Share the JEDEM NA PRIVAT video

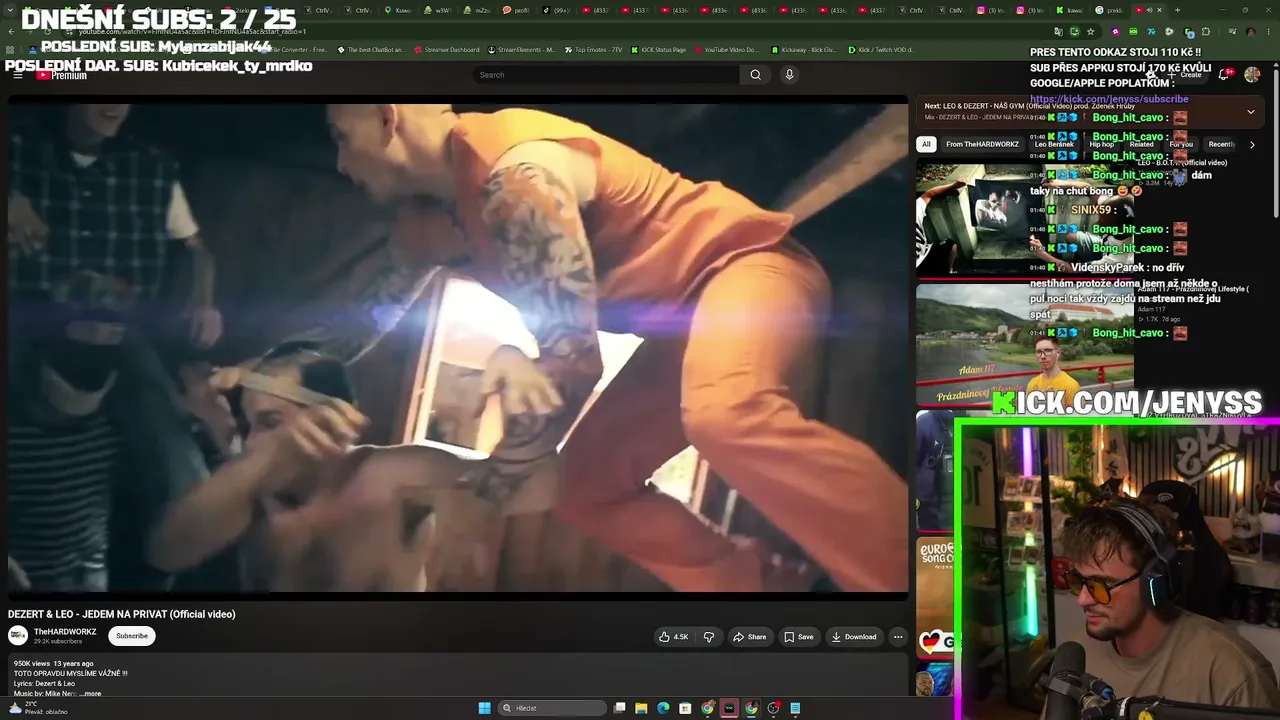749,637
